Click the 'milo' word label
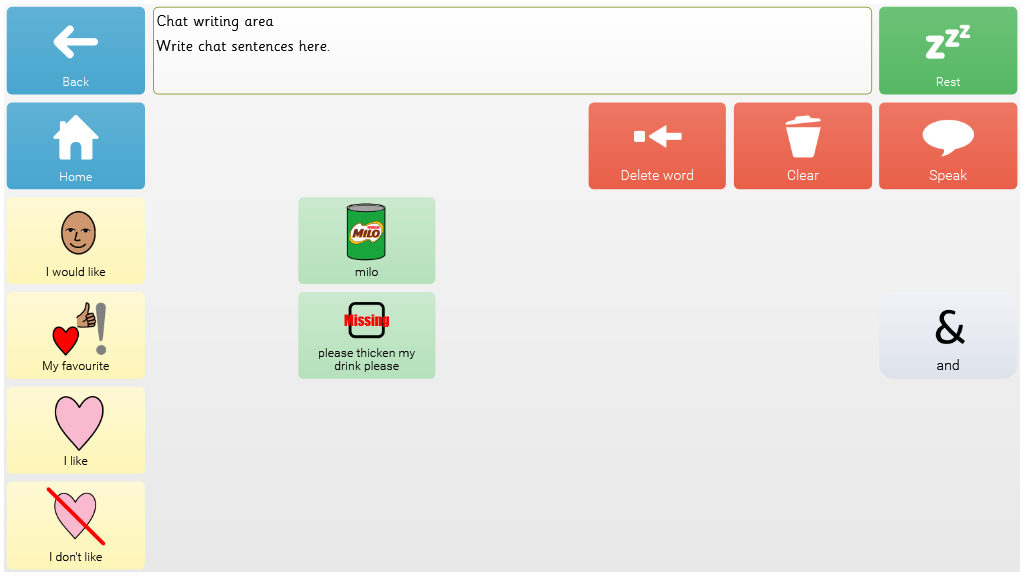 tap(366, 272)
